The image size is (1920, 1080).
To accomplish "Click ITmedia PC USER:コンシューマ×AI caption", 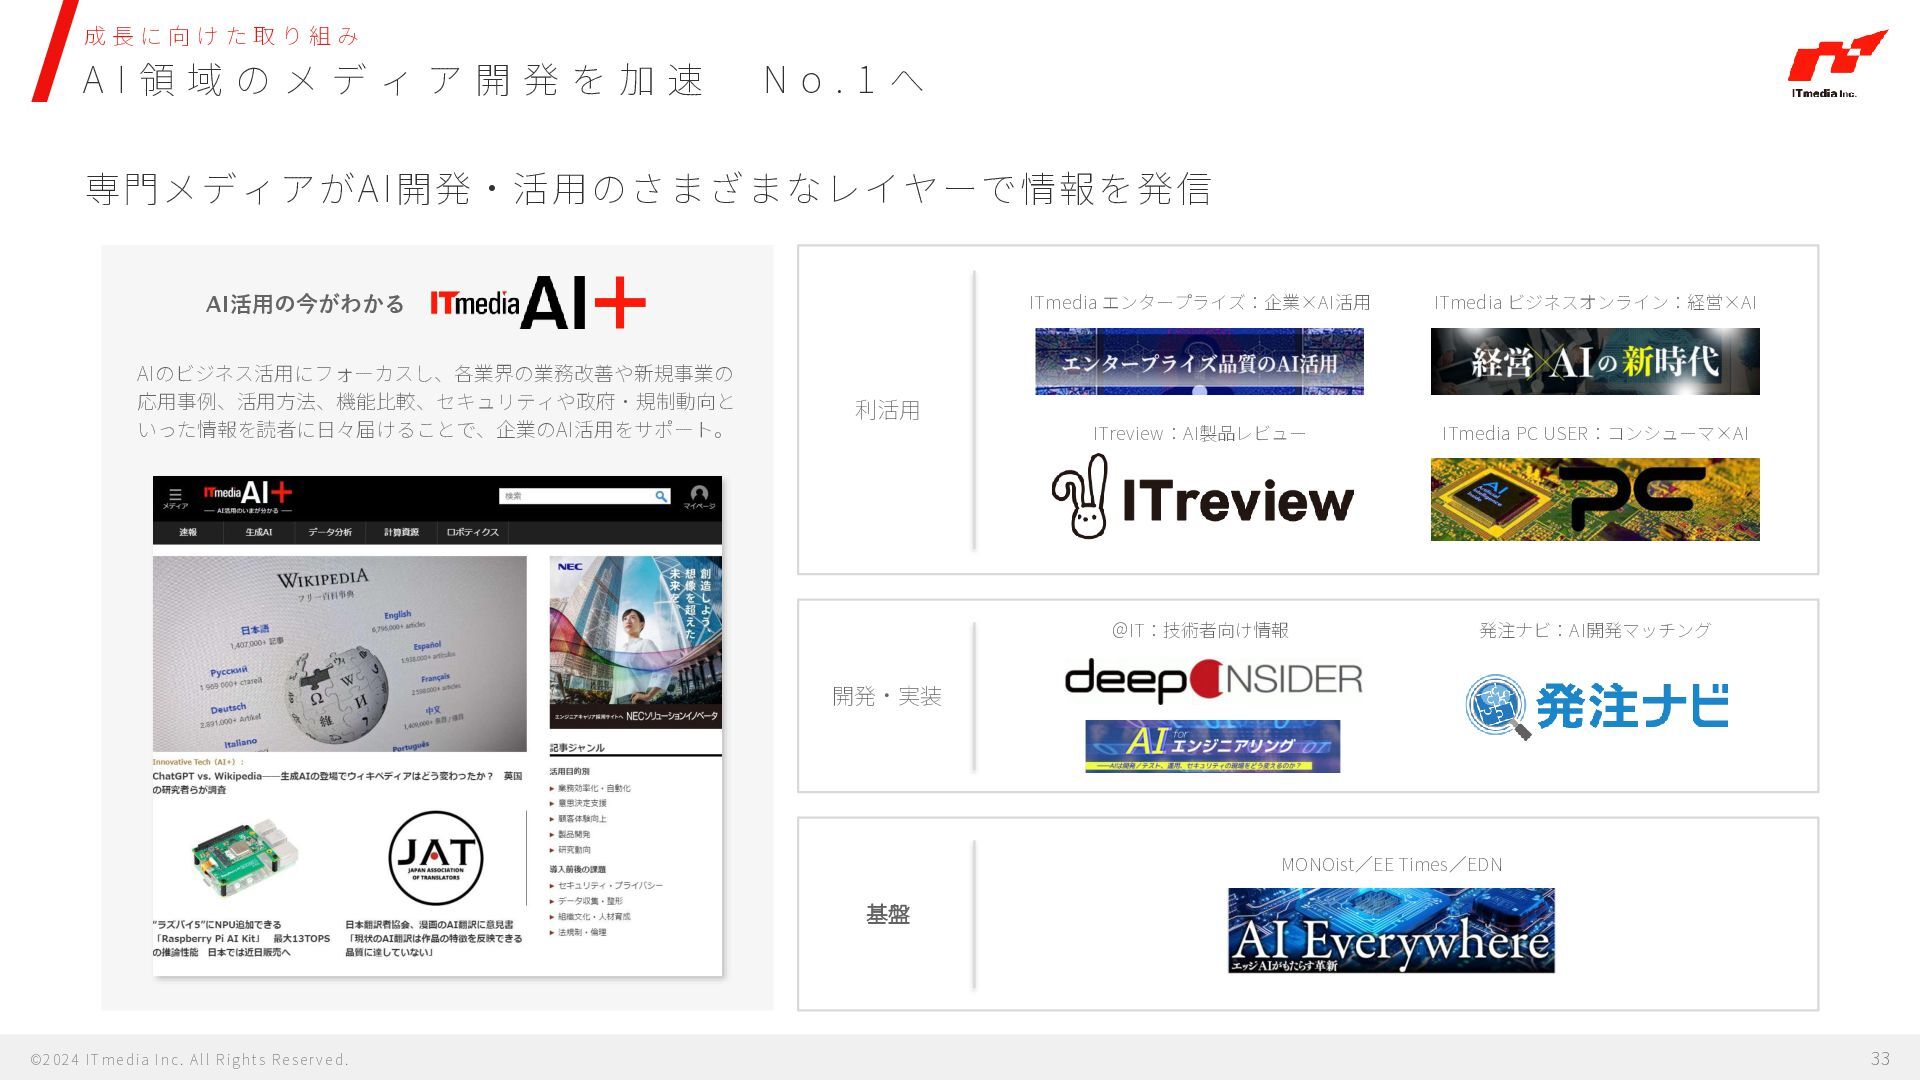I will coord(1595,433).
